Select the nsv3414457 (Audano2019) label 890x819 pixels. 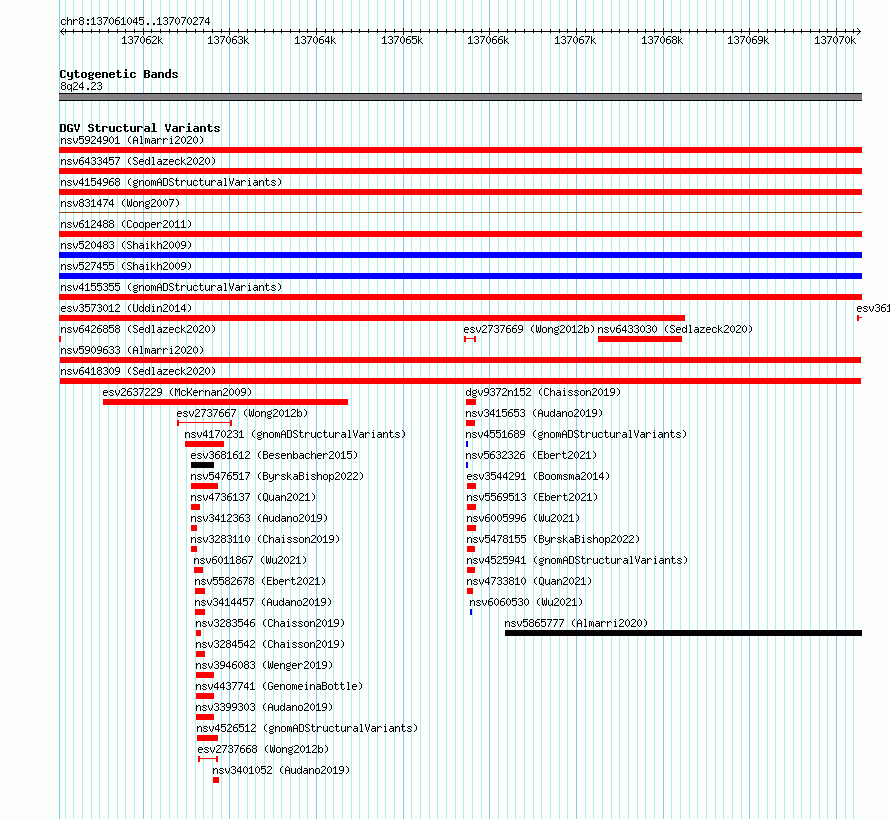263,602
